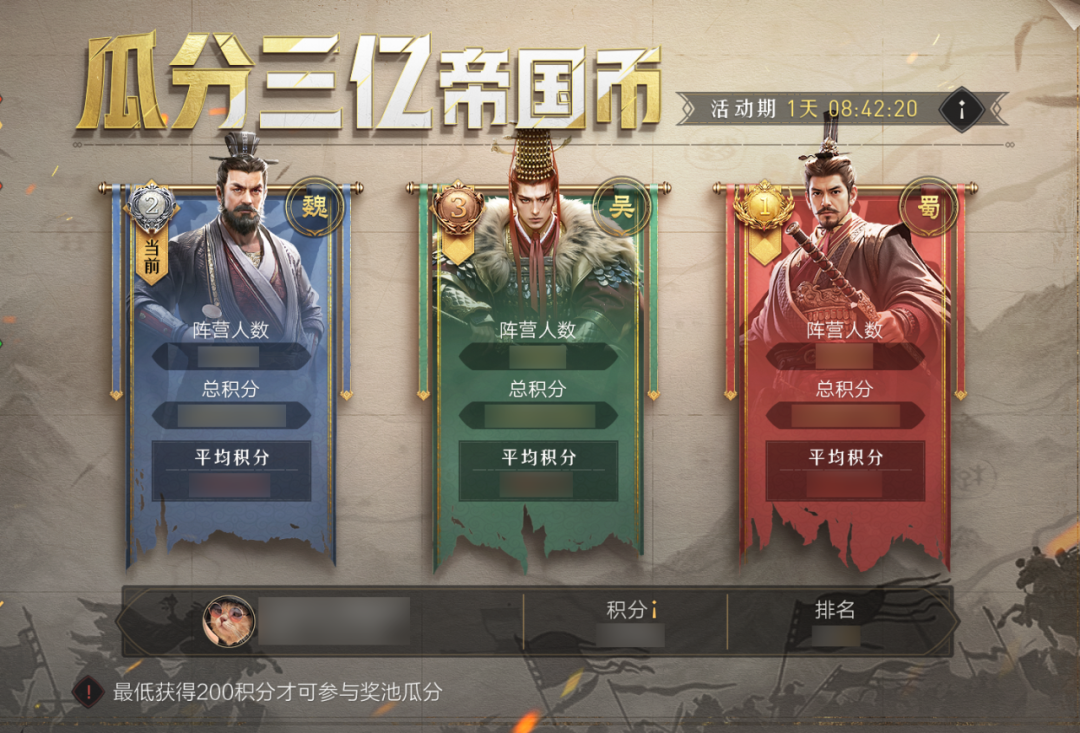This screenshot has width=1080, height=733.
Task: Open the event info diamond icon
Action: coord(962,109)
